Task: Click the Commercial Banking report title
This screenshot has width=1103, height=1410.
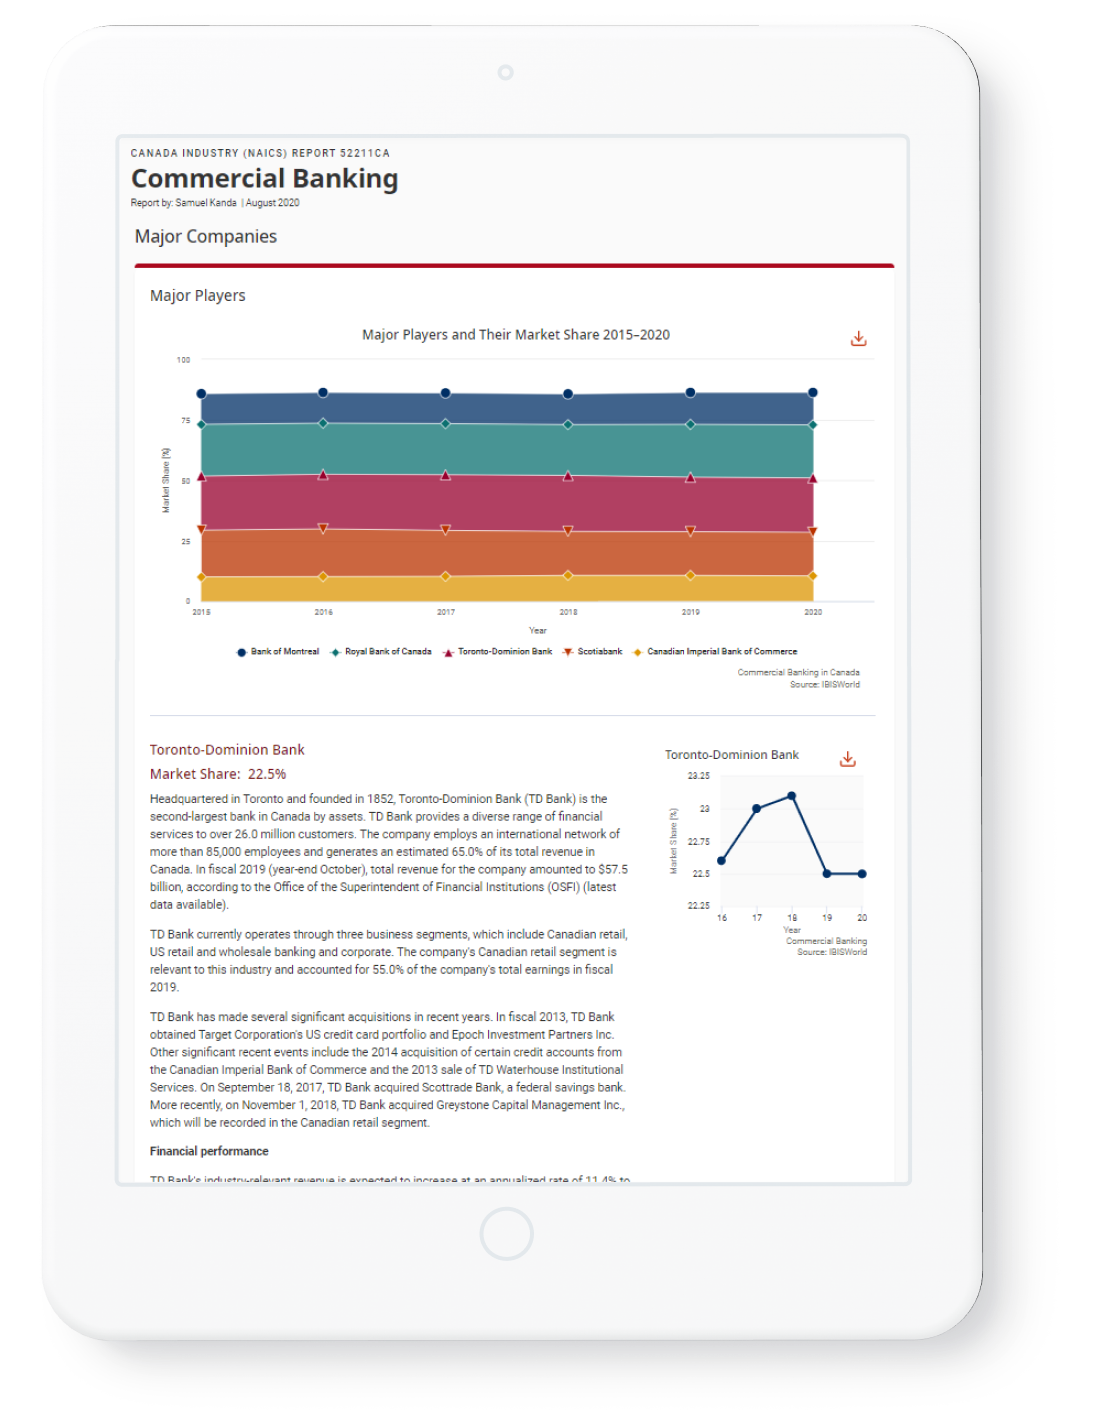Action: coord(265,179)
